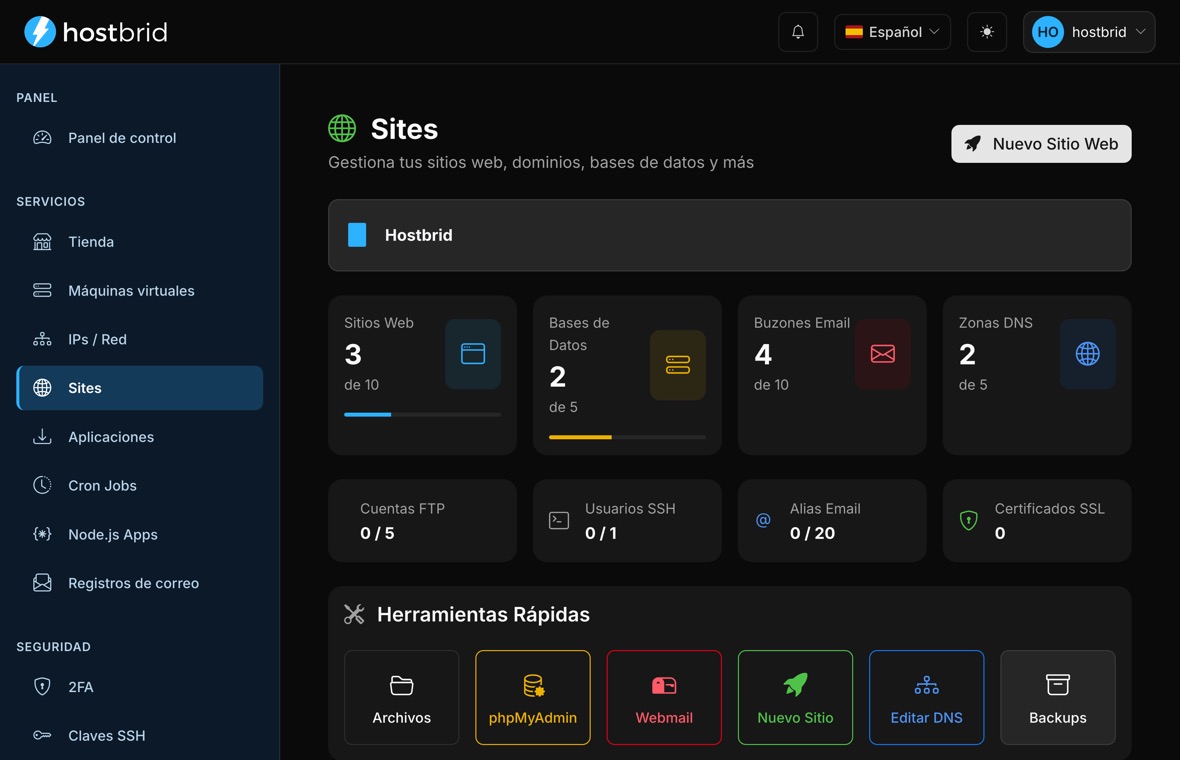Click the 0 / 20 Alias Email value
The width and height of the screenshot is (1180, 760).
click(812, 533)
